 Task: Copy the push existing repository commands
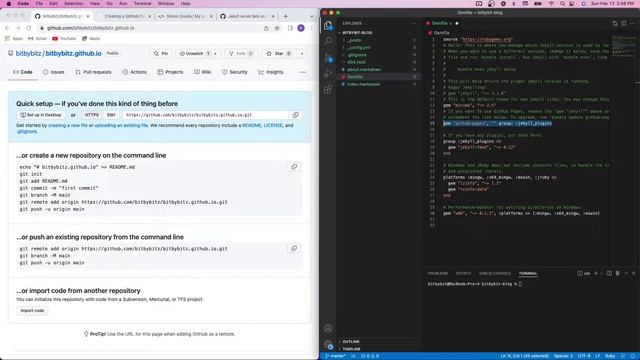(x=294, y=248)
